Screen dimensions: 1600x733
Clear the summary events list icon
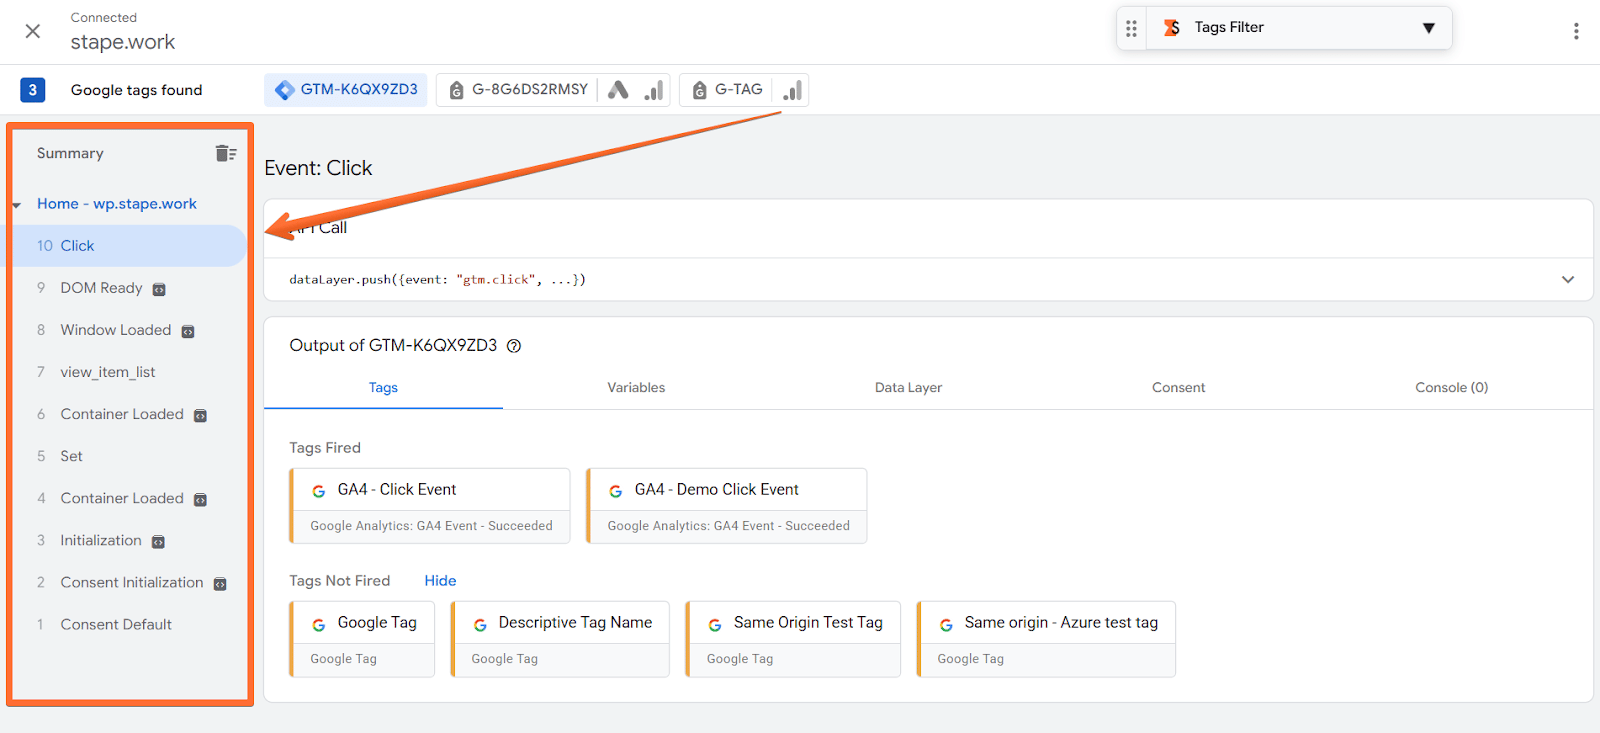[226, 153]
